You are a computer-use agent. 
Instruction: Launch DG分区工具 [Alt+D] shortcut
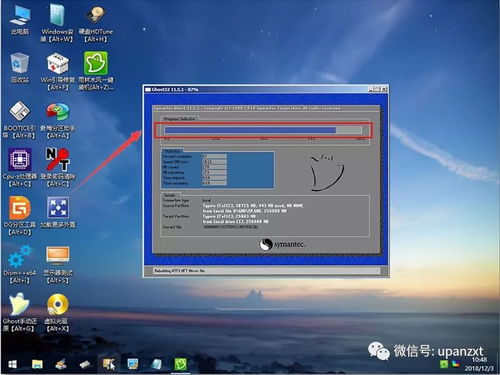point(20,216)
